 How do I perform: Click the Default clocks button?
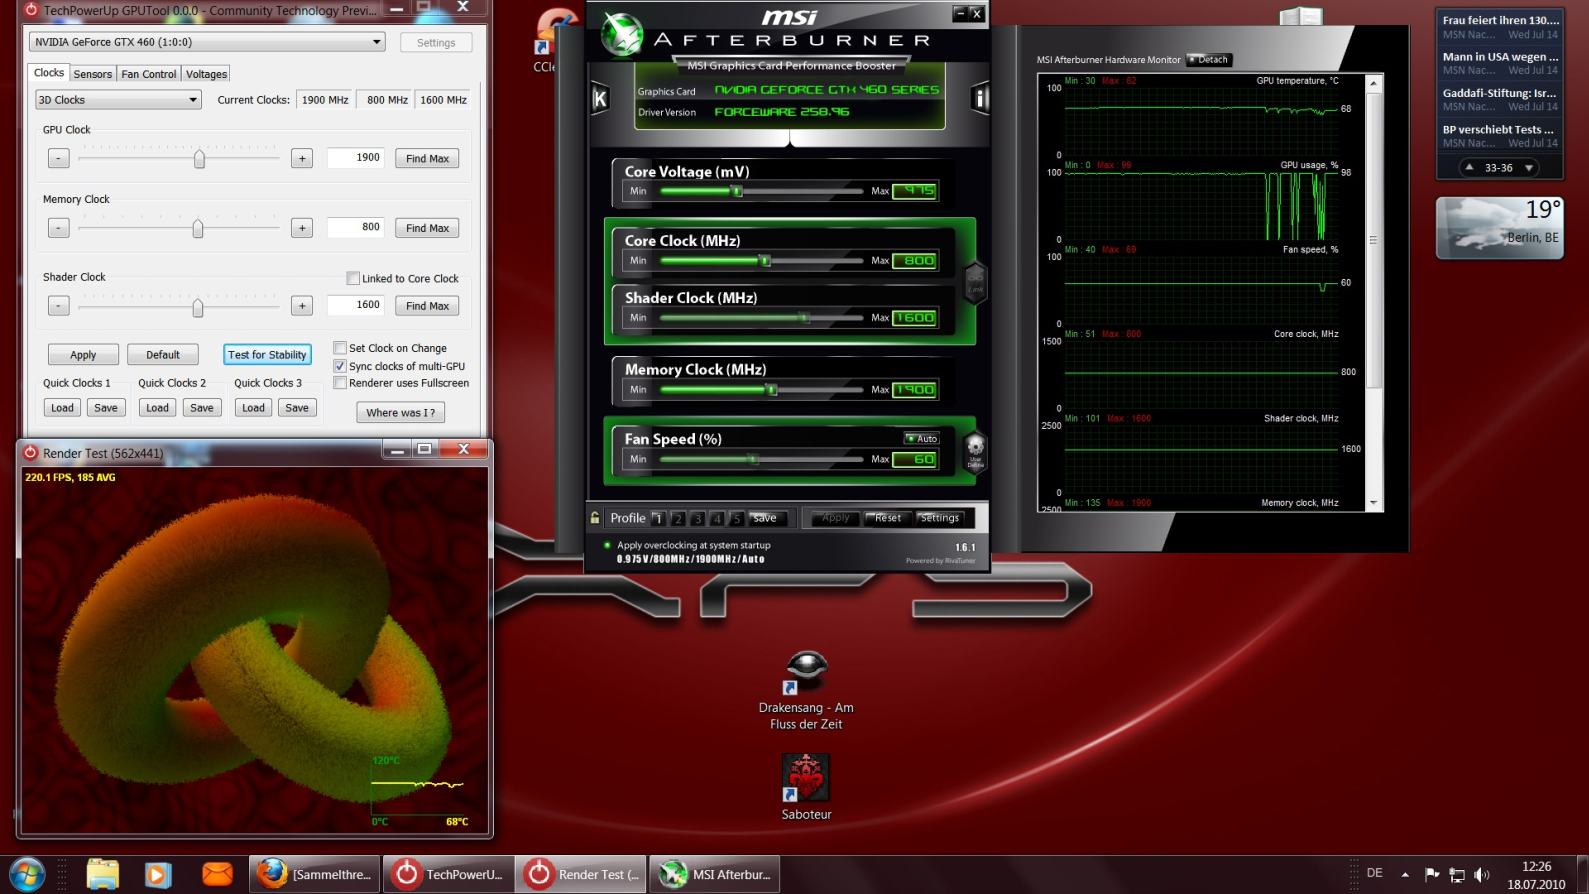coord(163,354)
